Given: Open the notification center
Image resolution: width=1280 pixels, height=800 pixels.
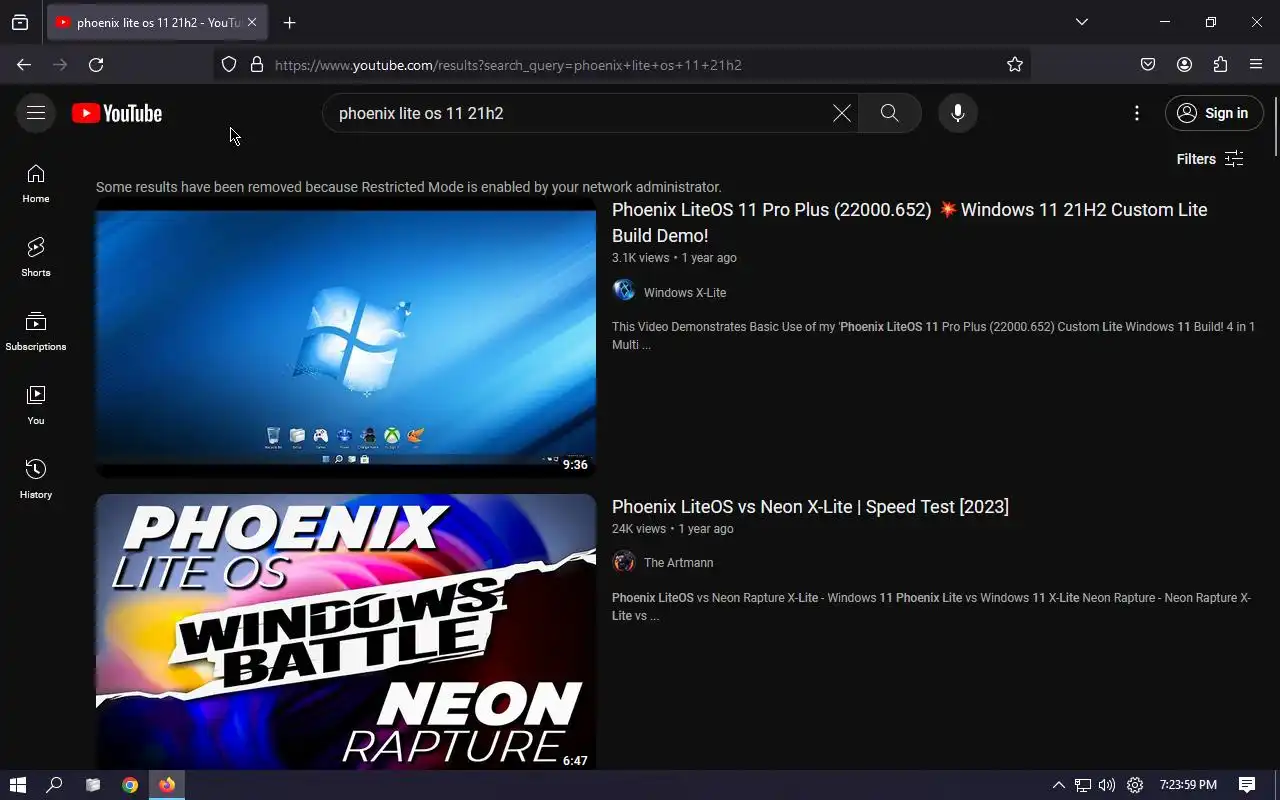Looking at the screenshot, I should [x=1247, y=785].
